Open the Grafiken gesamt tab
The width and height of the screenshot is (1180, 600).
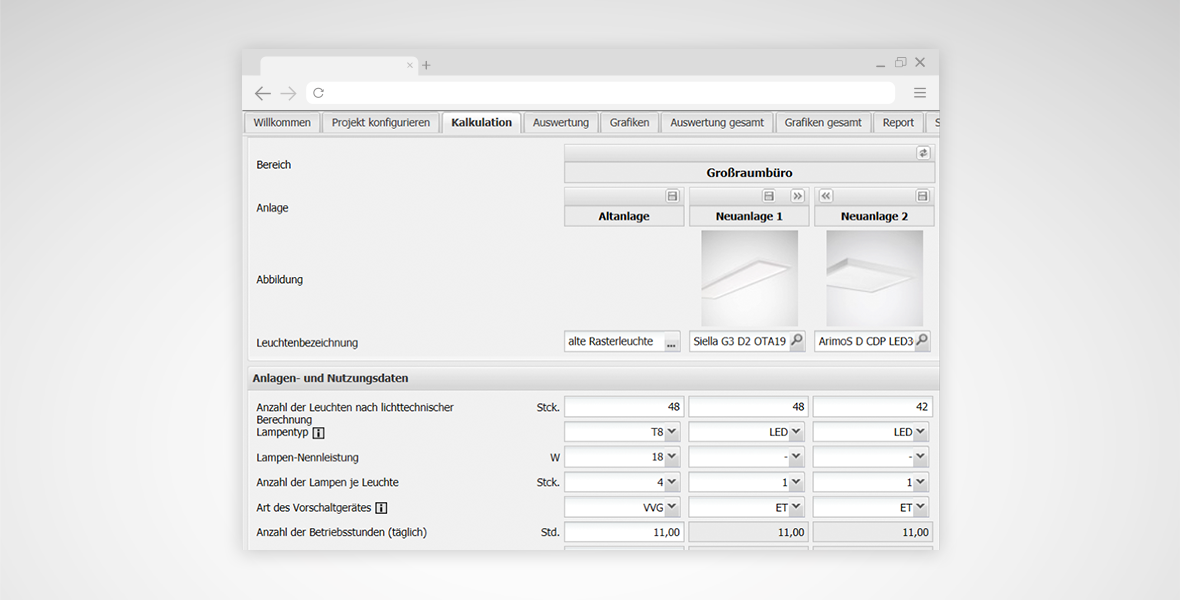click(x=823, y=123)
